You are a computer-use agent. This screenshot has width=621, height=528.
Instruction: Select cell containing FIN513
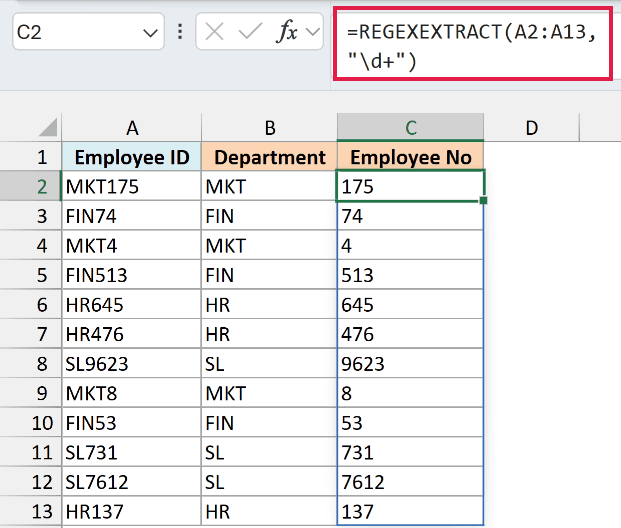[131, 275]
